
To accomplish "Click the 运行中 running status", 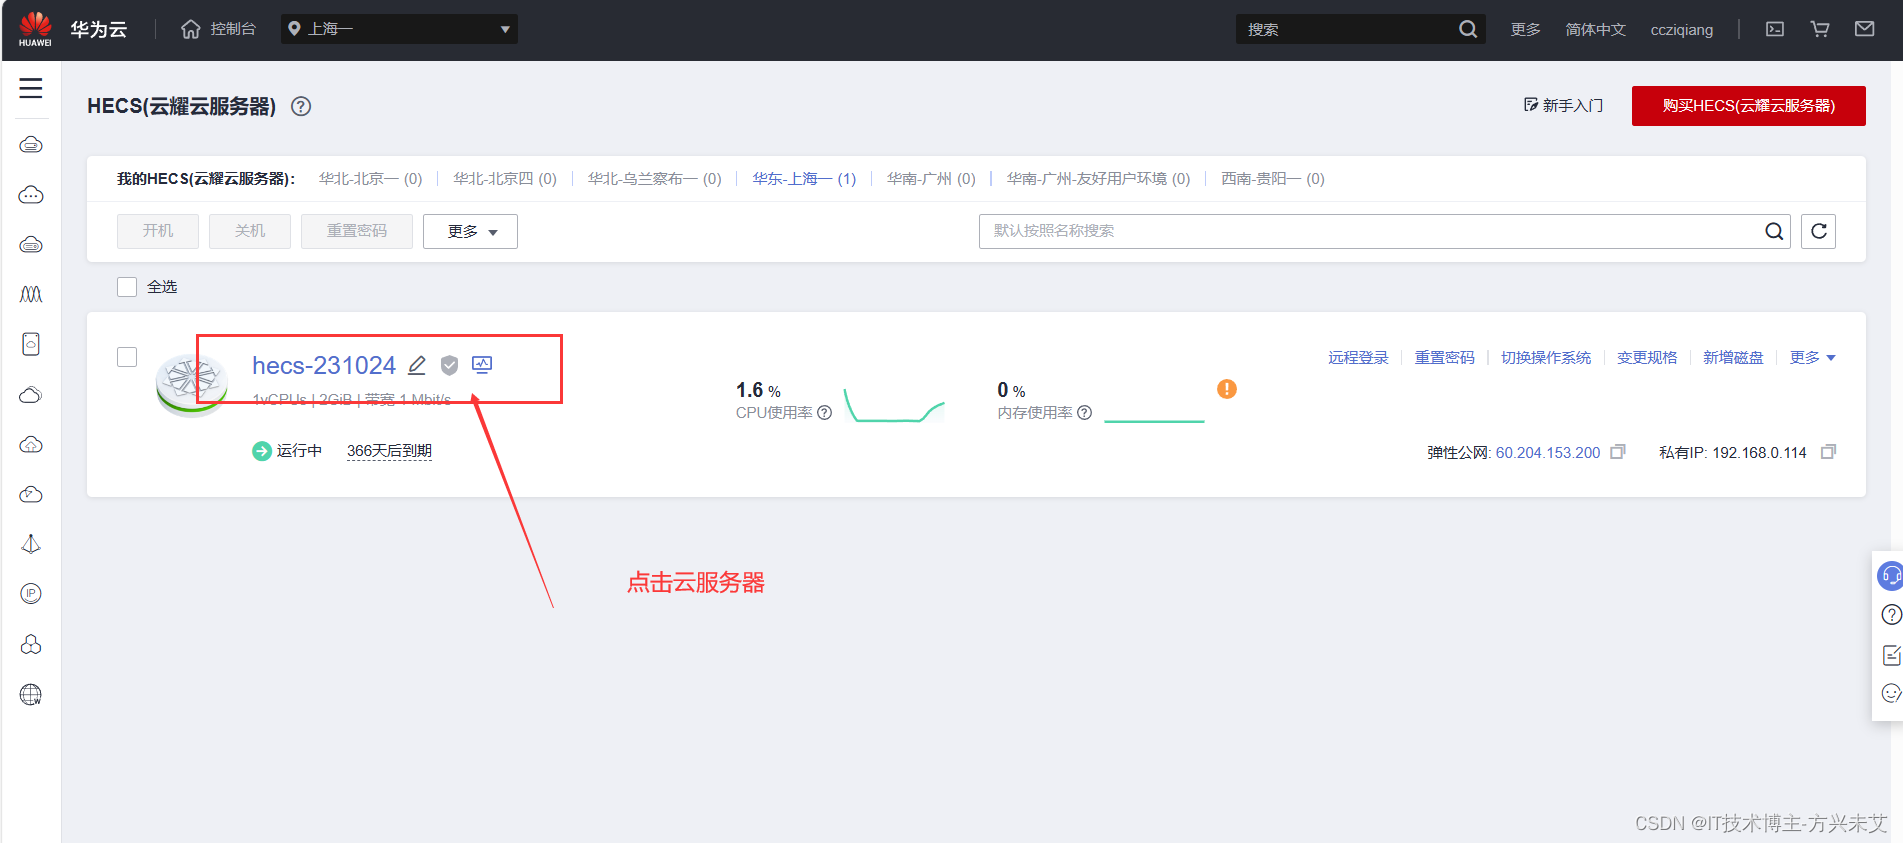I will (x=287, y=451).
